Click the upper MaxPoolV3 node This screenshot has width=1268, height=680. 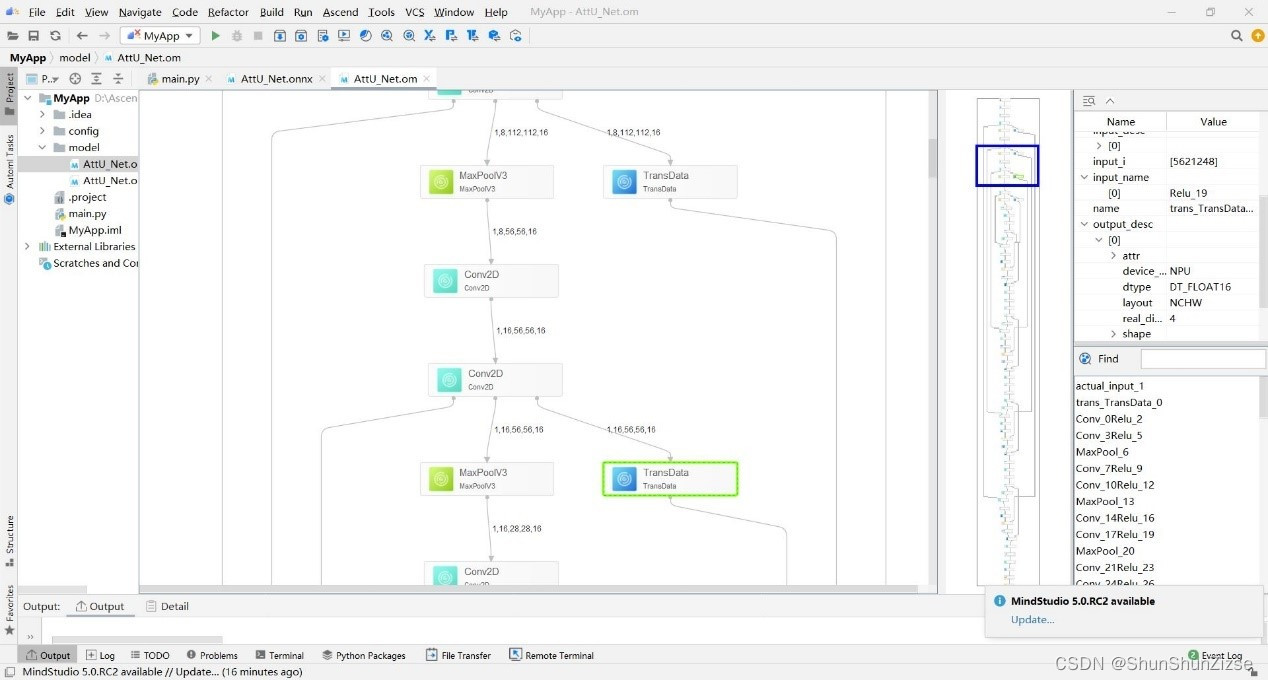point(487,181)
